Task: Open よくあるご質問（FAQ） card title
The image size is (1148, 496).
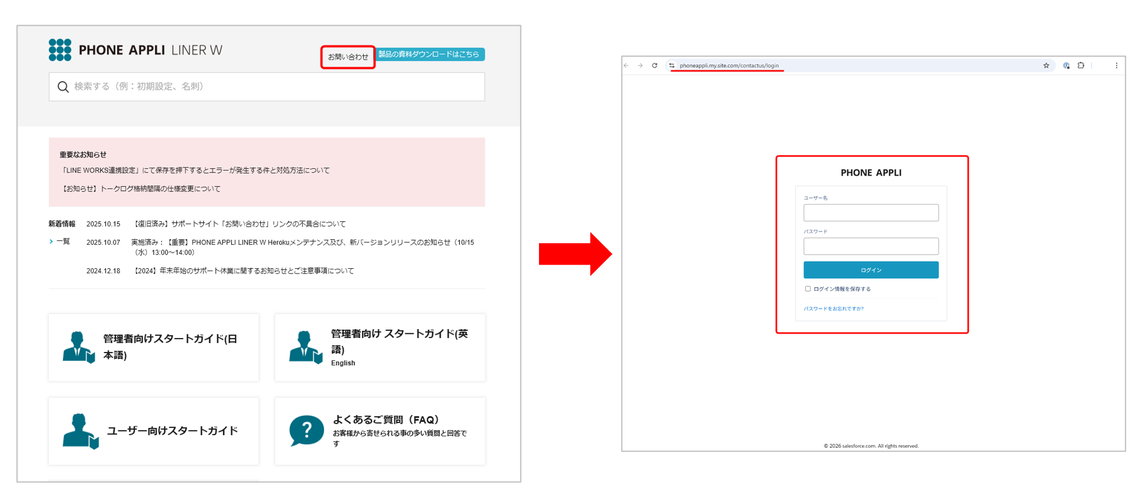Action: (387, 420)
